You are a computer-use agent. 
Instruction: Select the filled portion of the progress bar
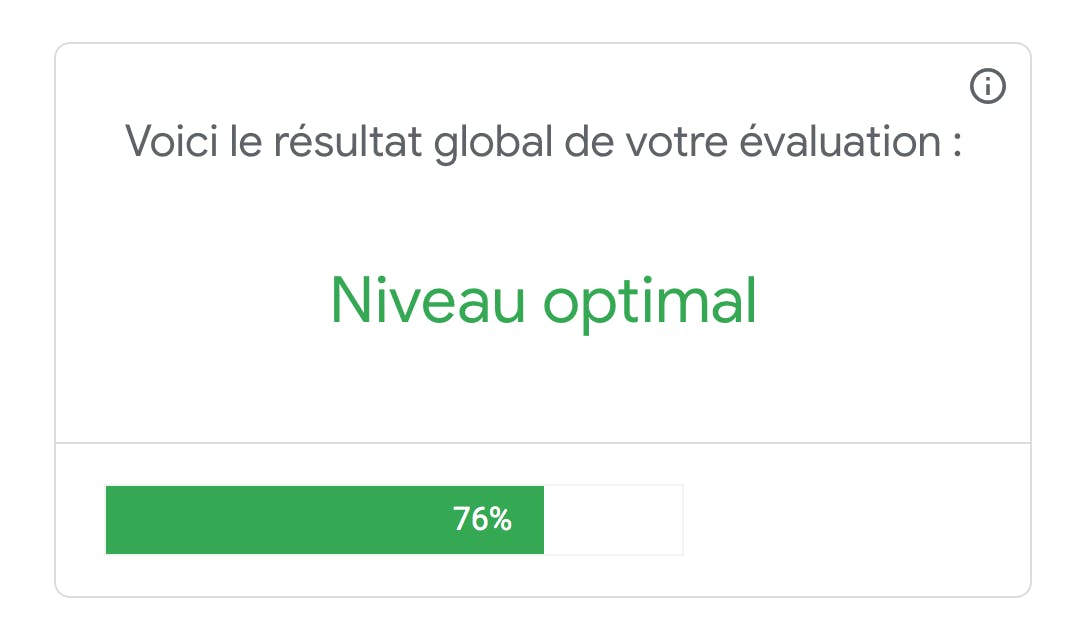324,520
